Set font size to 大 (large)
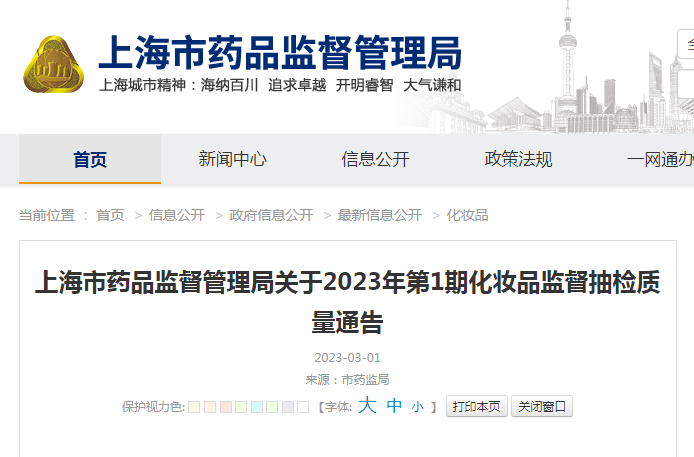Viewport: 694px width, 457px height. click(x=367, y=405)
